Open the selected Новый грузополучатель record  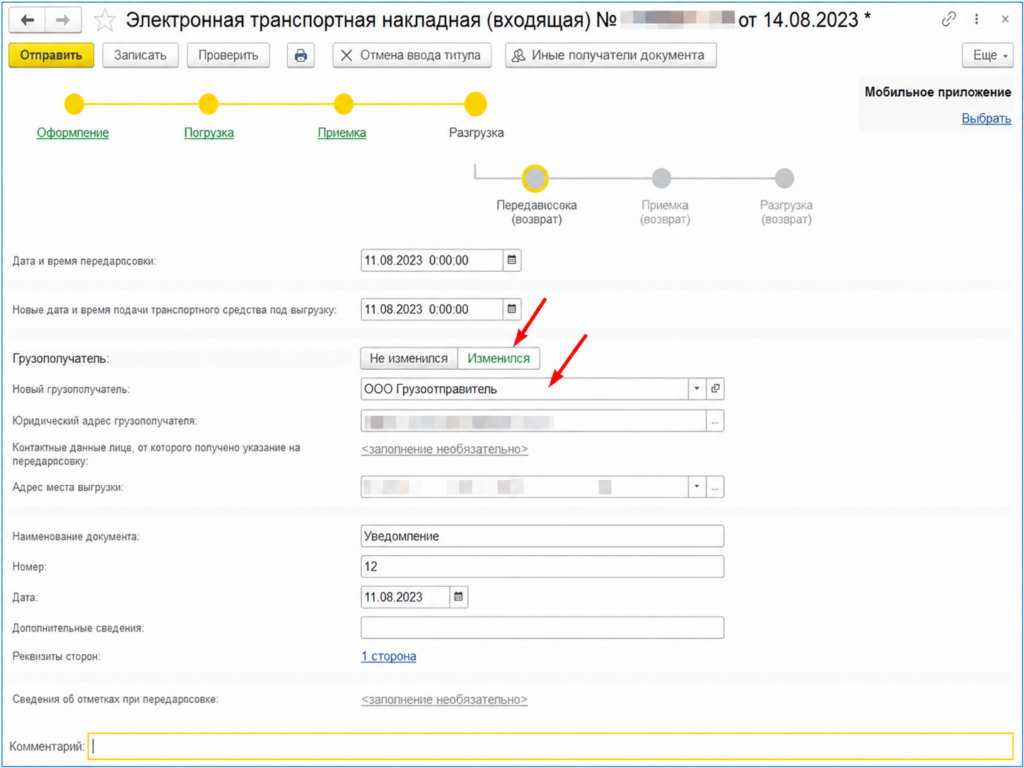pyautogui.click(x=716, y=389)
